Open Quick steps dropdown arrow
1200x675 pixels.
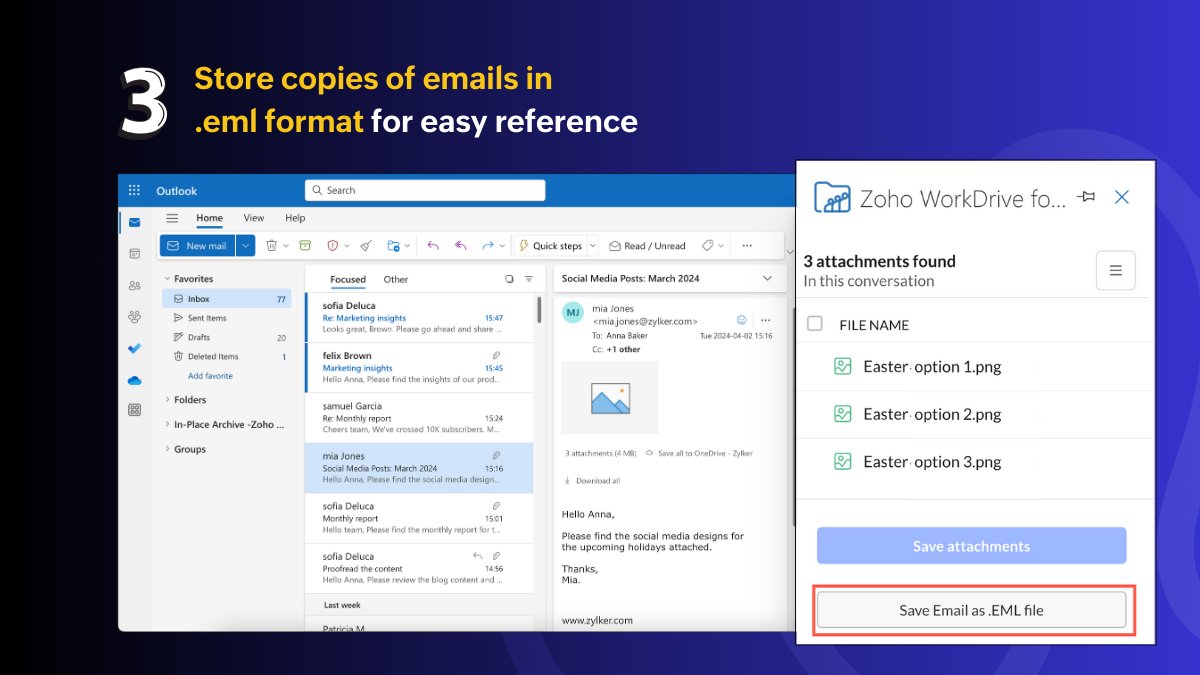point(592,245)
